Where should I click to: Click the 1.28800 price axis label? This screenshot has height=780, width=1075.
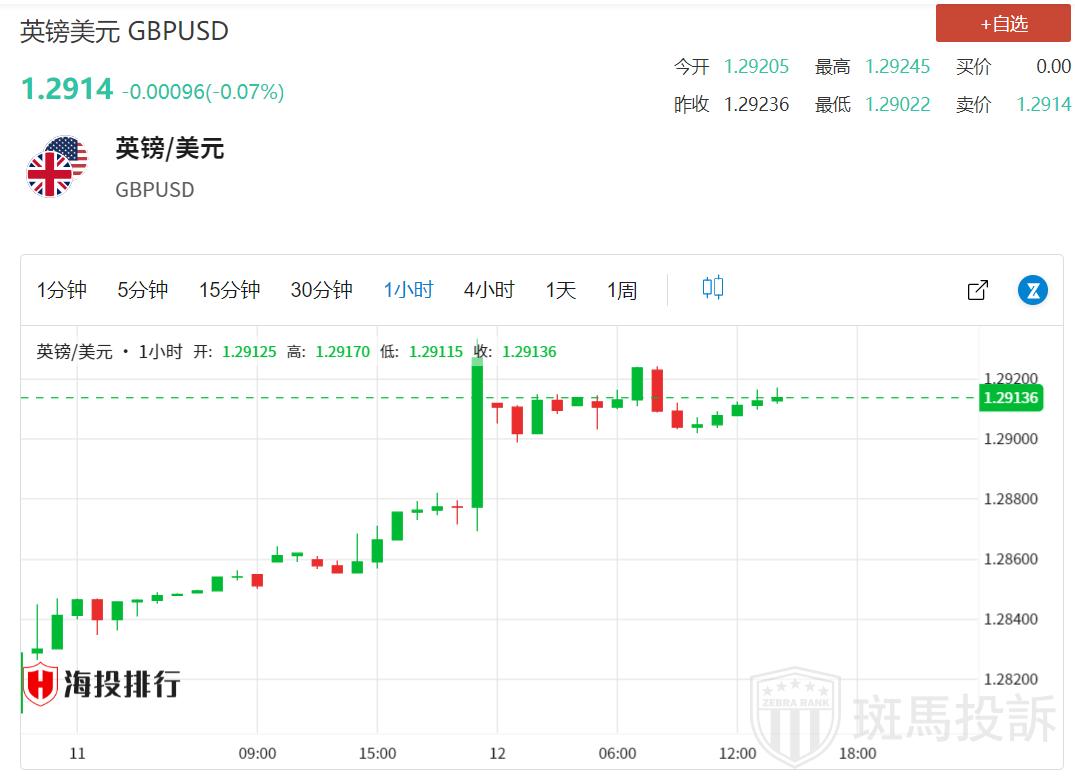pos(1011,499)
